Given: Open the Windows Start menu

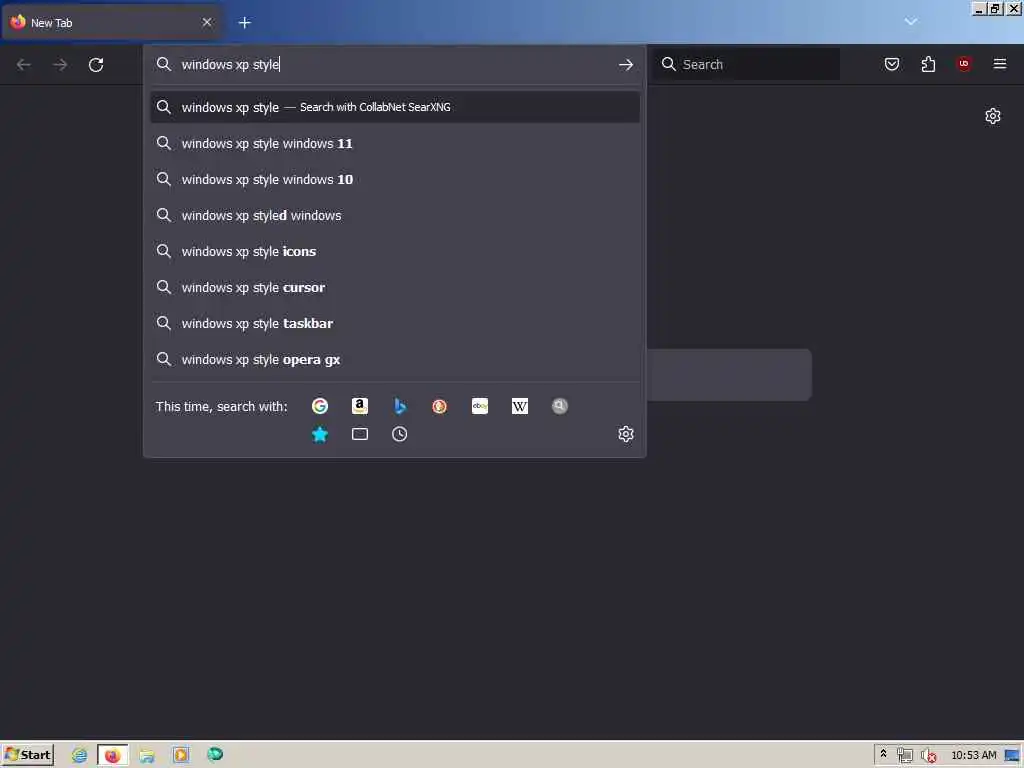Looking at the screenshot, I should tap(27, 755).
